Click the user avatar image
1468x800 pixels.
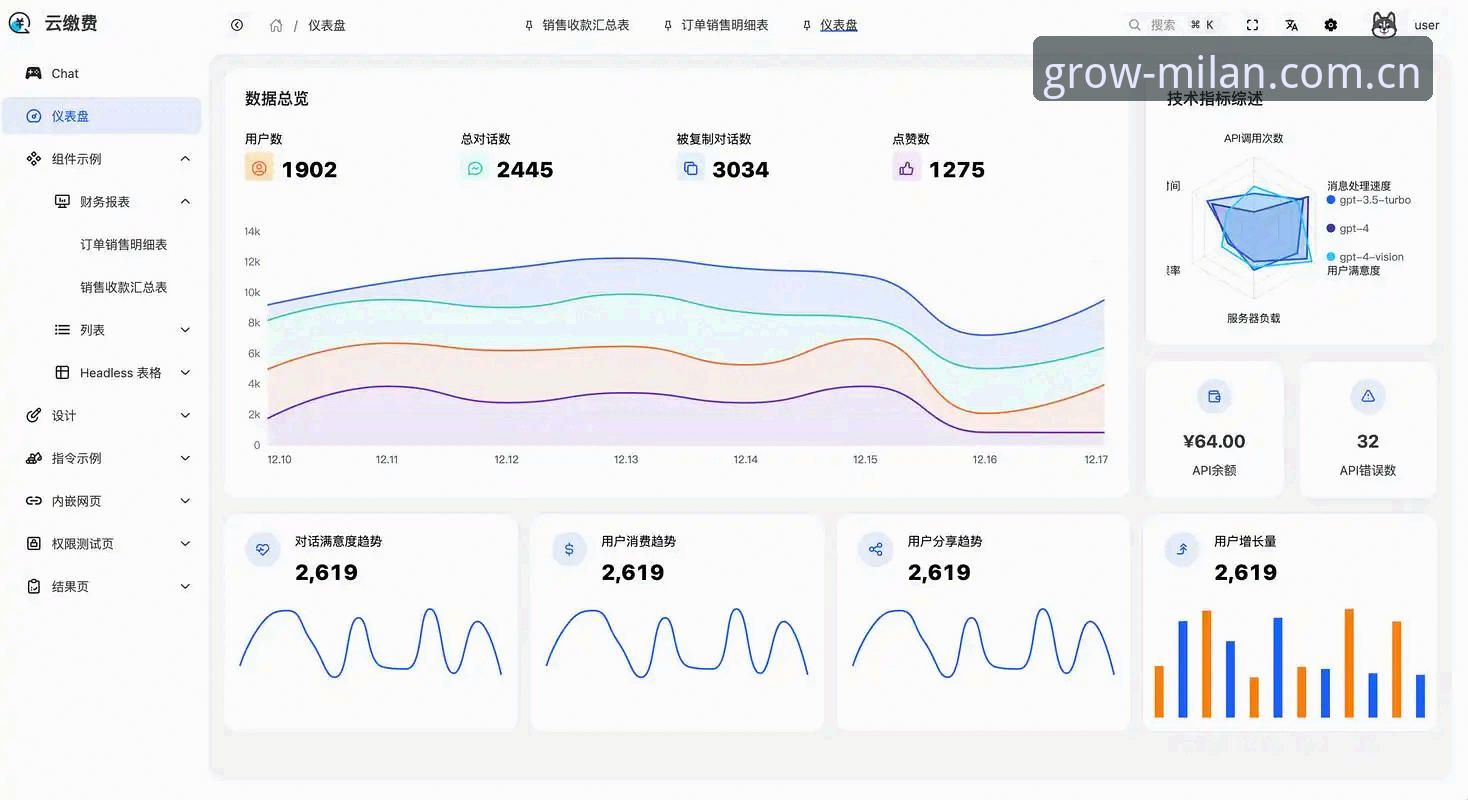pos(1384,25)
